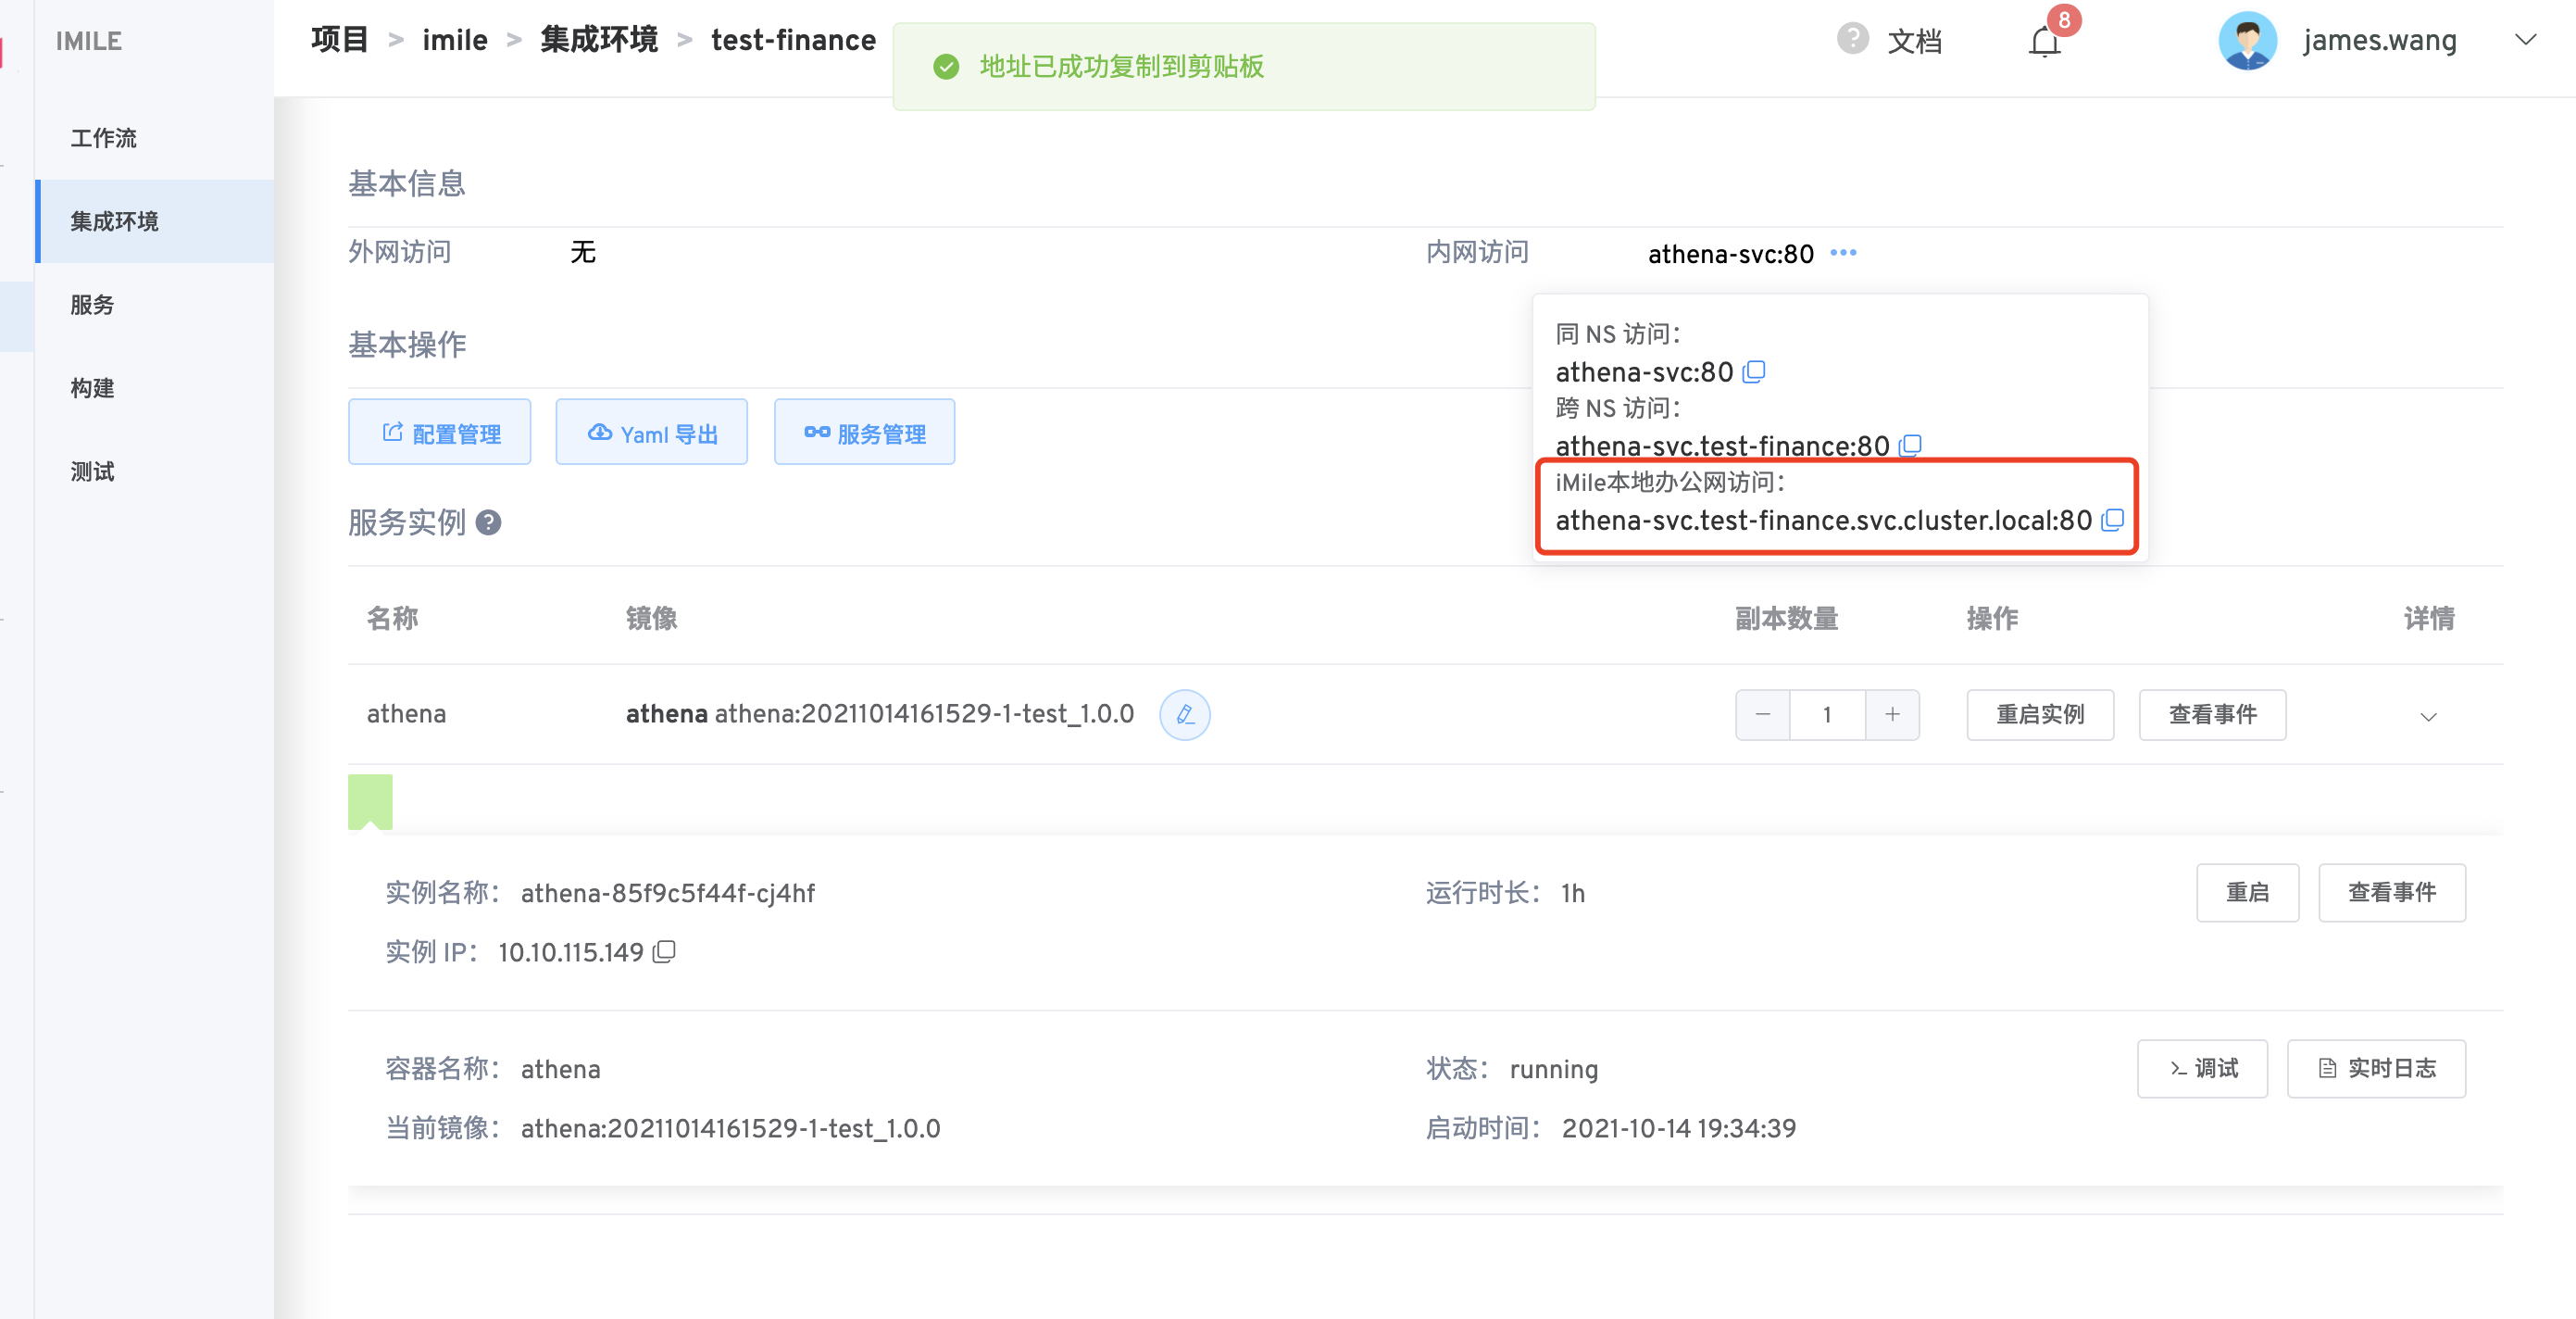This screenshot has width=2576, height=1319.
Task: Increase replica count with plus button
Action: pos(1892,714)
